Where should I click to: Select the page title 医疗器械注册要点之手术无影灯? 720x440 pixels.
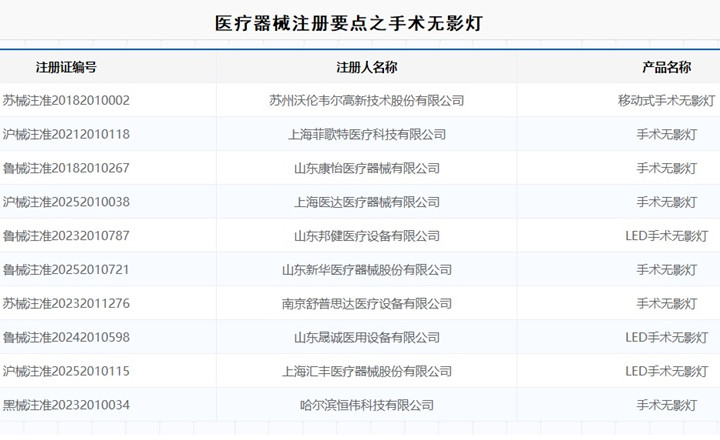point(349,23)
